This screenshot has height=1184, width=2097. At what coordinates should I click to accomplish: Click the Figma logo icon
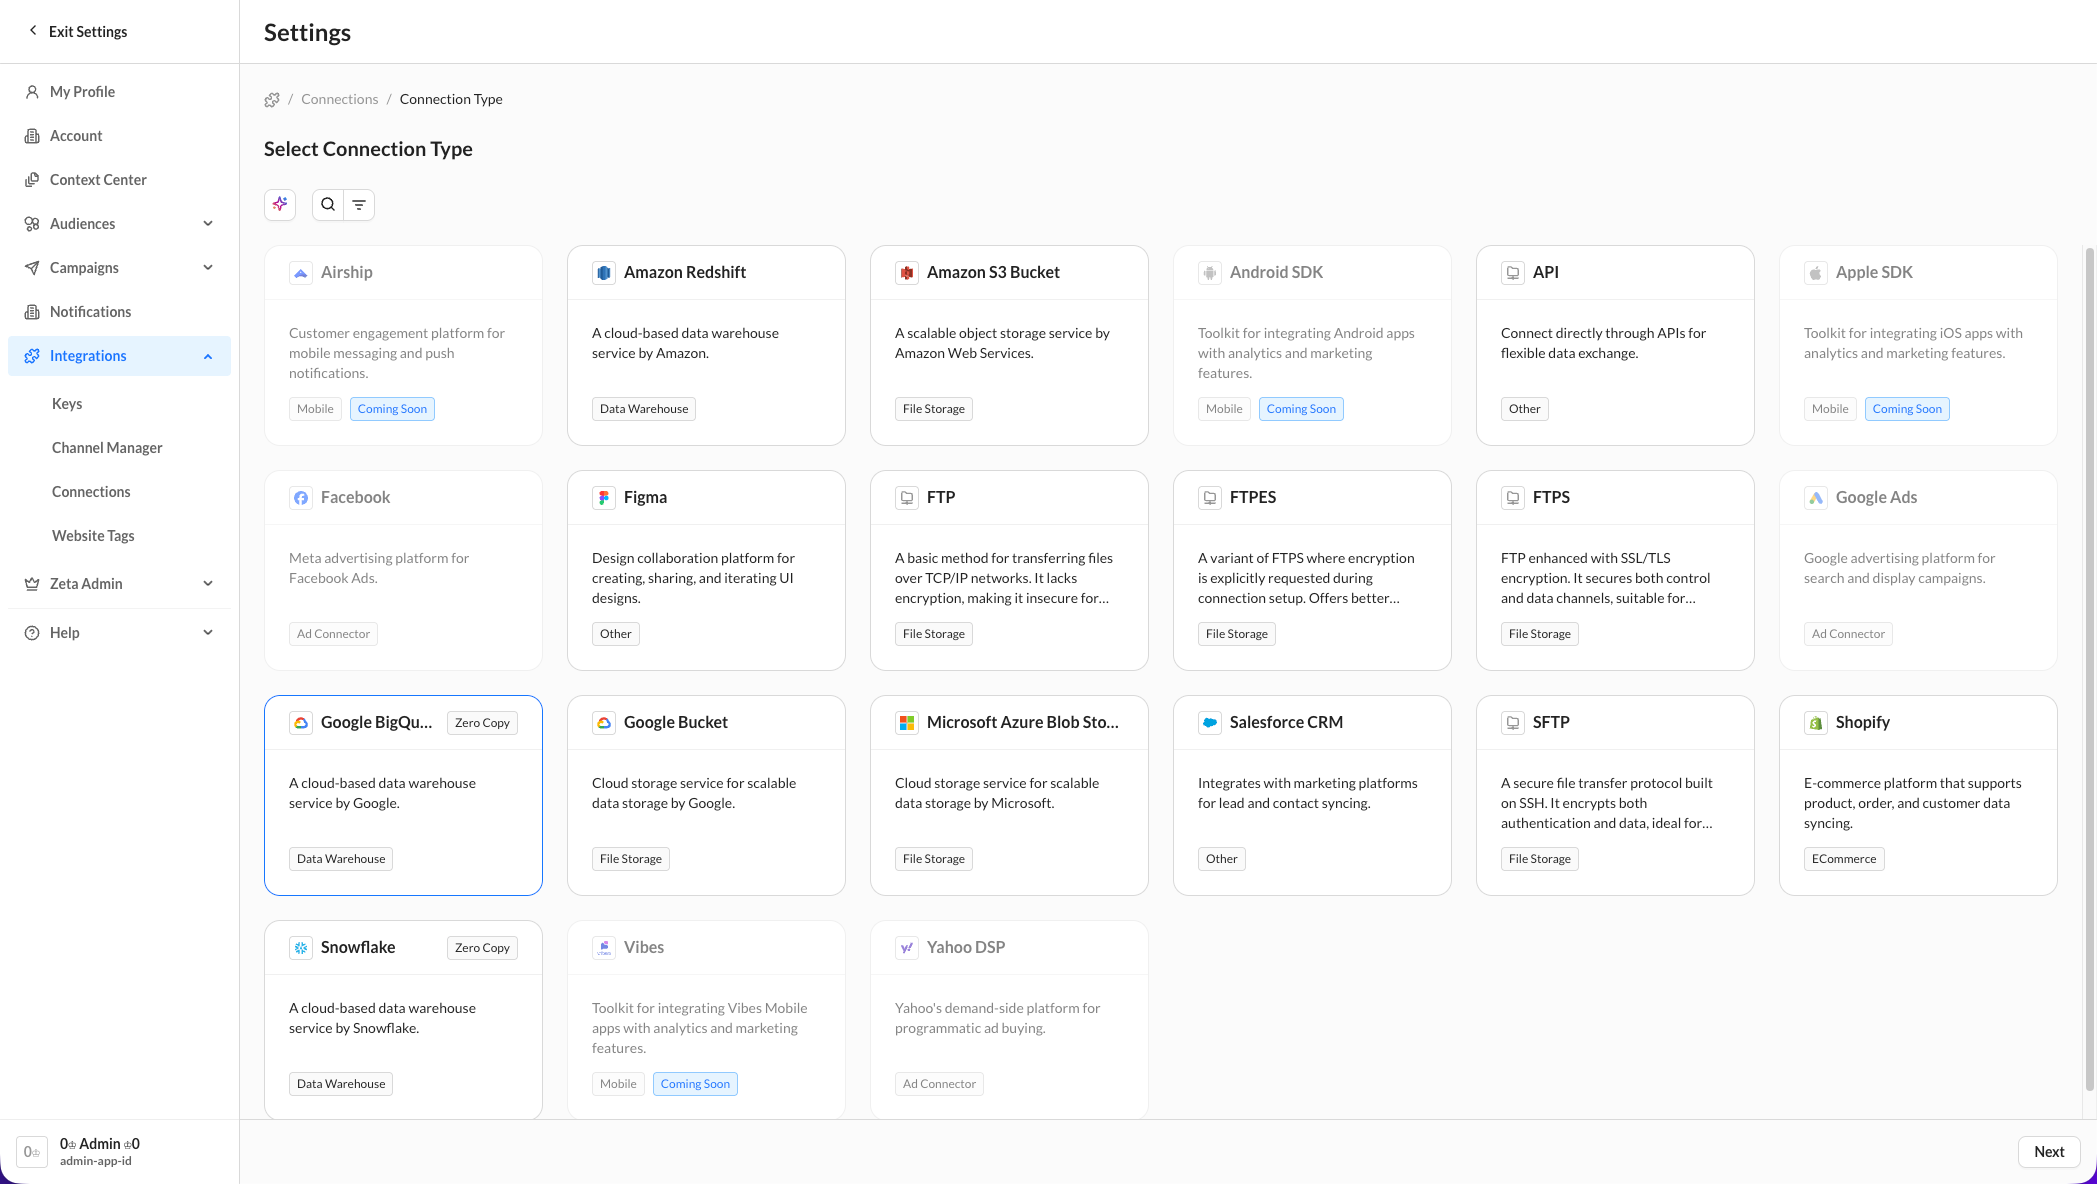pyautogui.click(x=604, y=498)
